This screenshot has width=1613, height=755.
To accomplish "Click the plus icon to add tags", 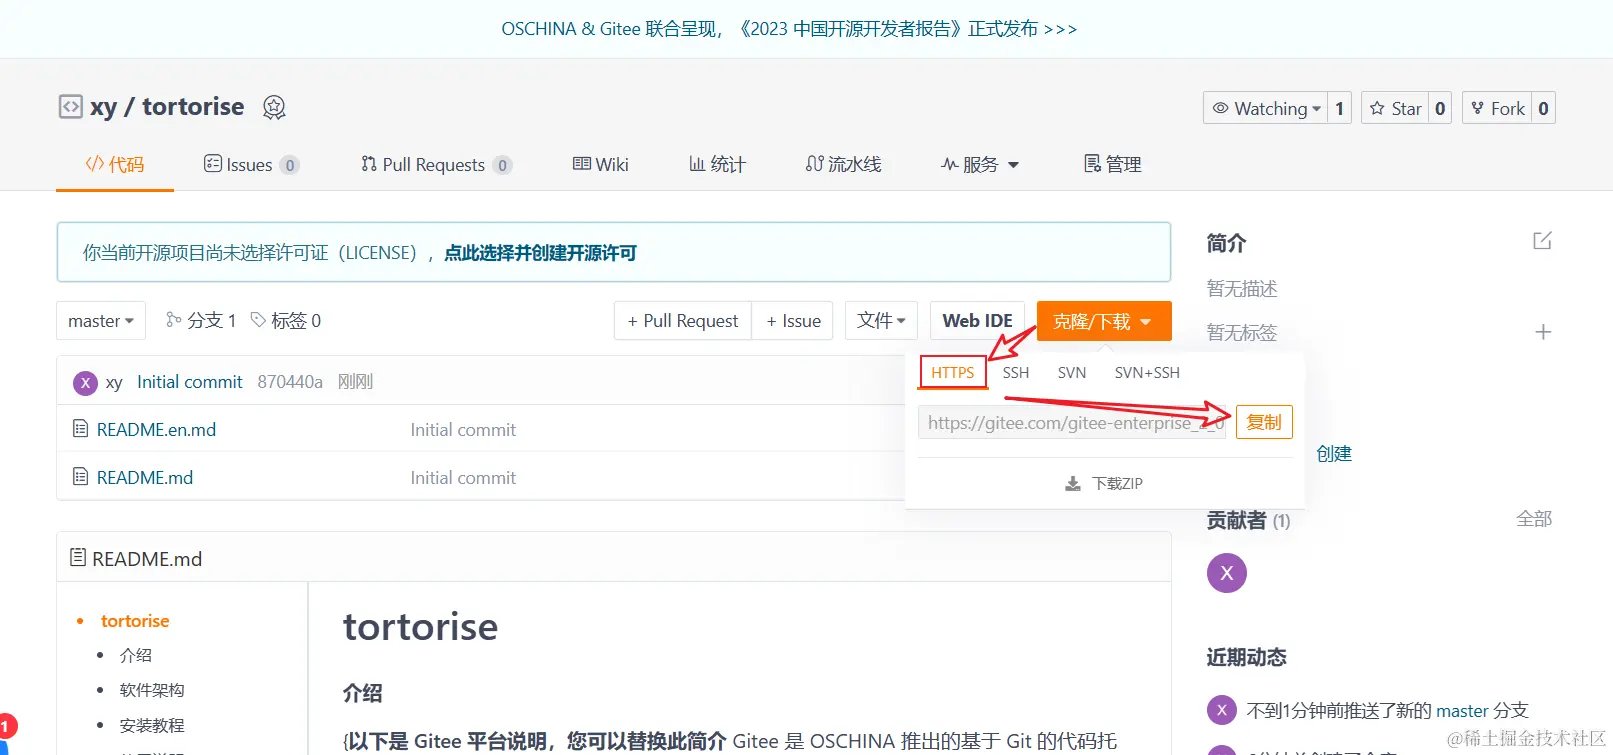I will (x=1543, y=332).
